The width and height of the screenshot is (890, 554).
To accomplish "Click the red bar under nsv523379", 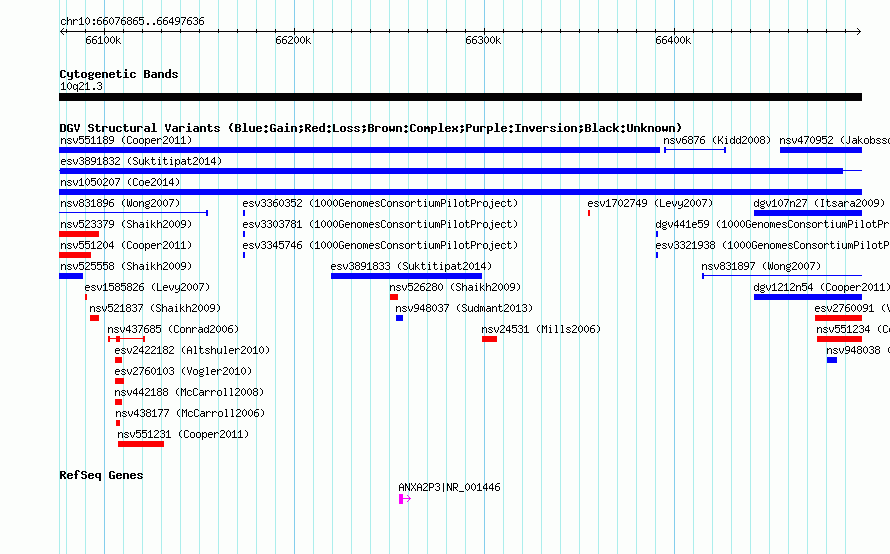I will pyautogui.click(x=79, y=234).
